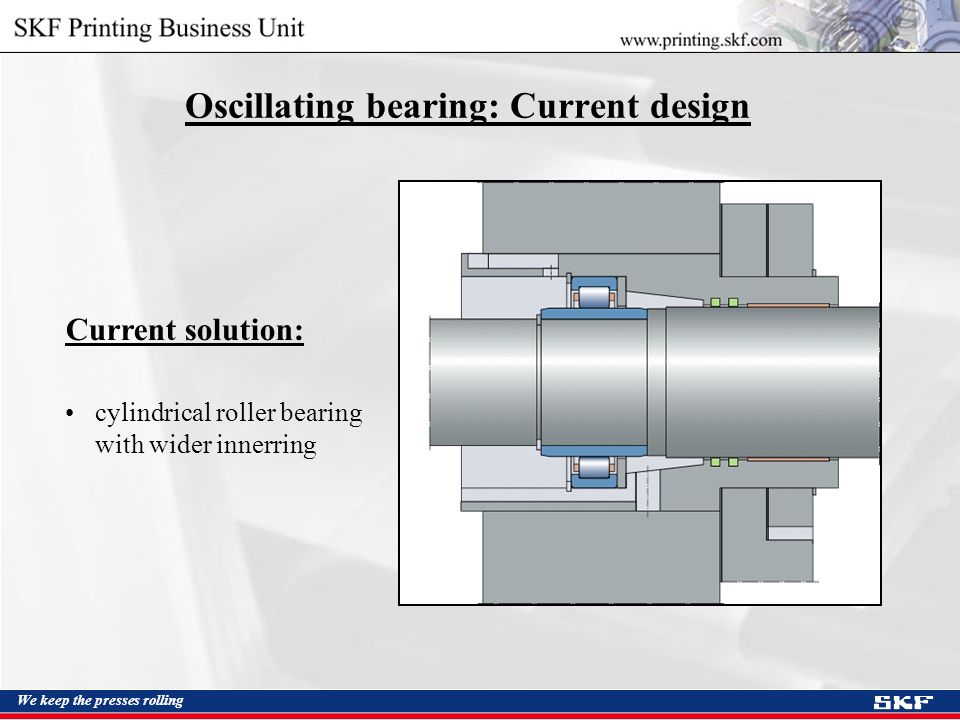This screenshot has width=960, height=720.
Task: Click the bearings photo in the header corner
Action: click(x=851, y=26)
